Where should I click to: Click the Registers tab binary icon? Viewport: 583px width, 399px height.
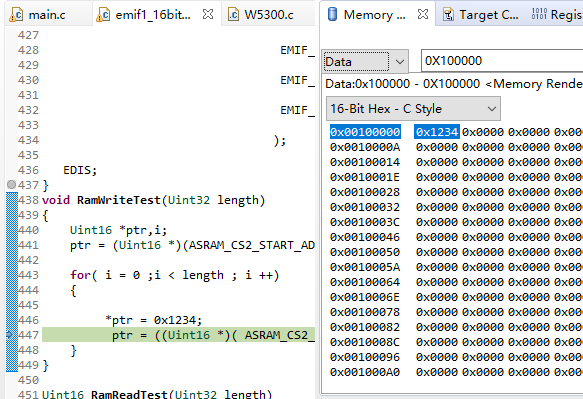(539, 14)
